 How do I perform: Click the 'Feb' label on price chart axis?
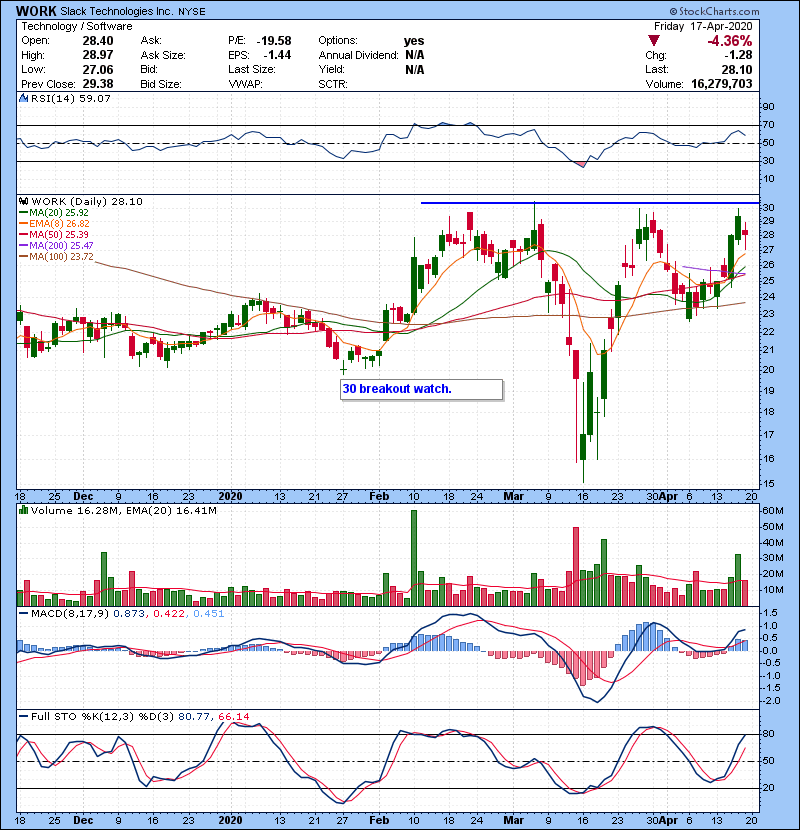tap(379, 497)
